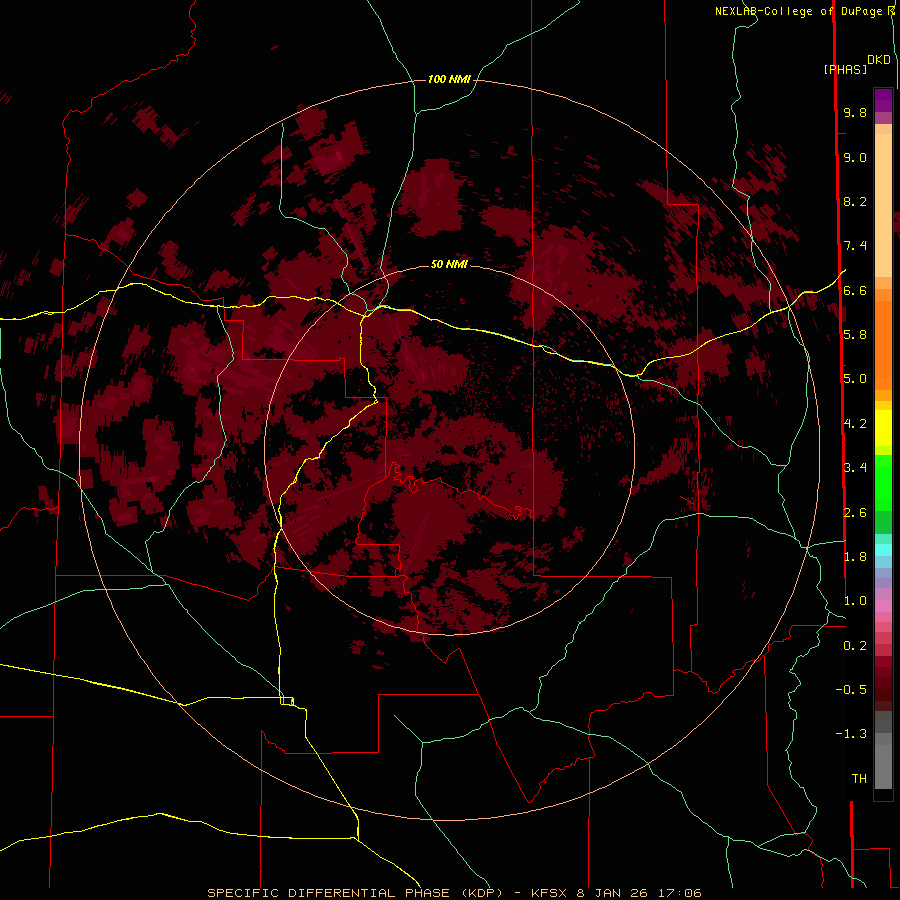Select the gray bottom color bar segment
The height and width of the screenshot is (900, 900).
[883, 766]
